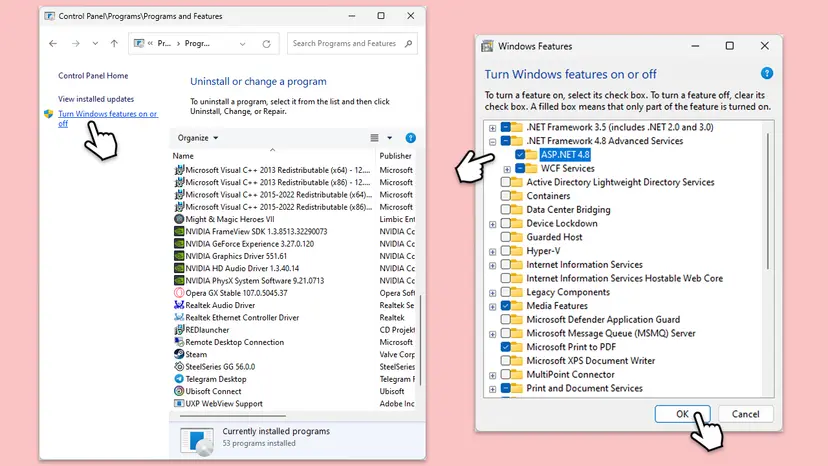The image size is (828, 466).
Task: Expand WCF Services node
Action: click(507, 169)
